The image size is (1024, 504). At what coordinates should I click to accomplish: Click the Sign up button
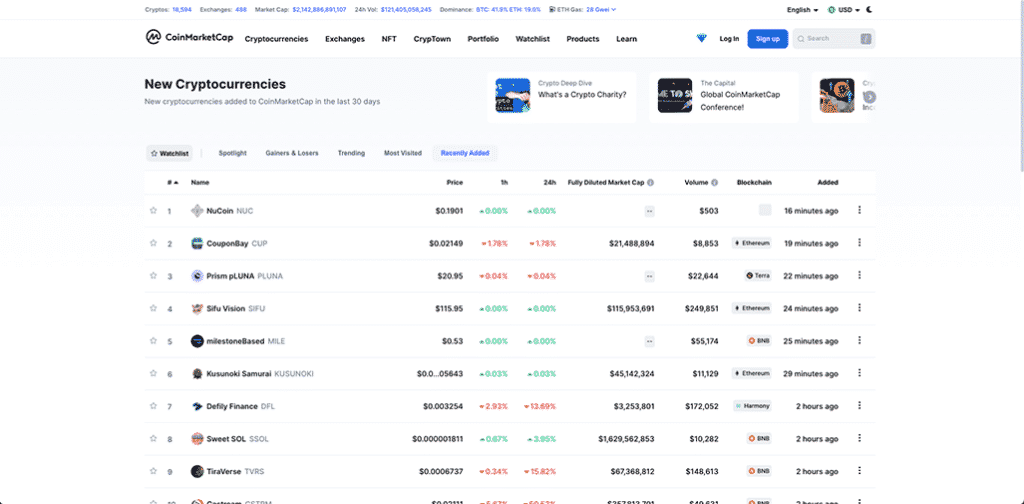pyautogui.click(x=767, y=39)
